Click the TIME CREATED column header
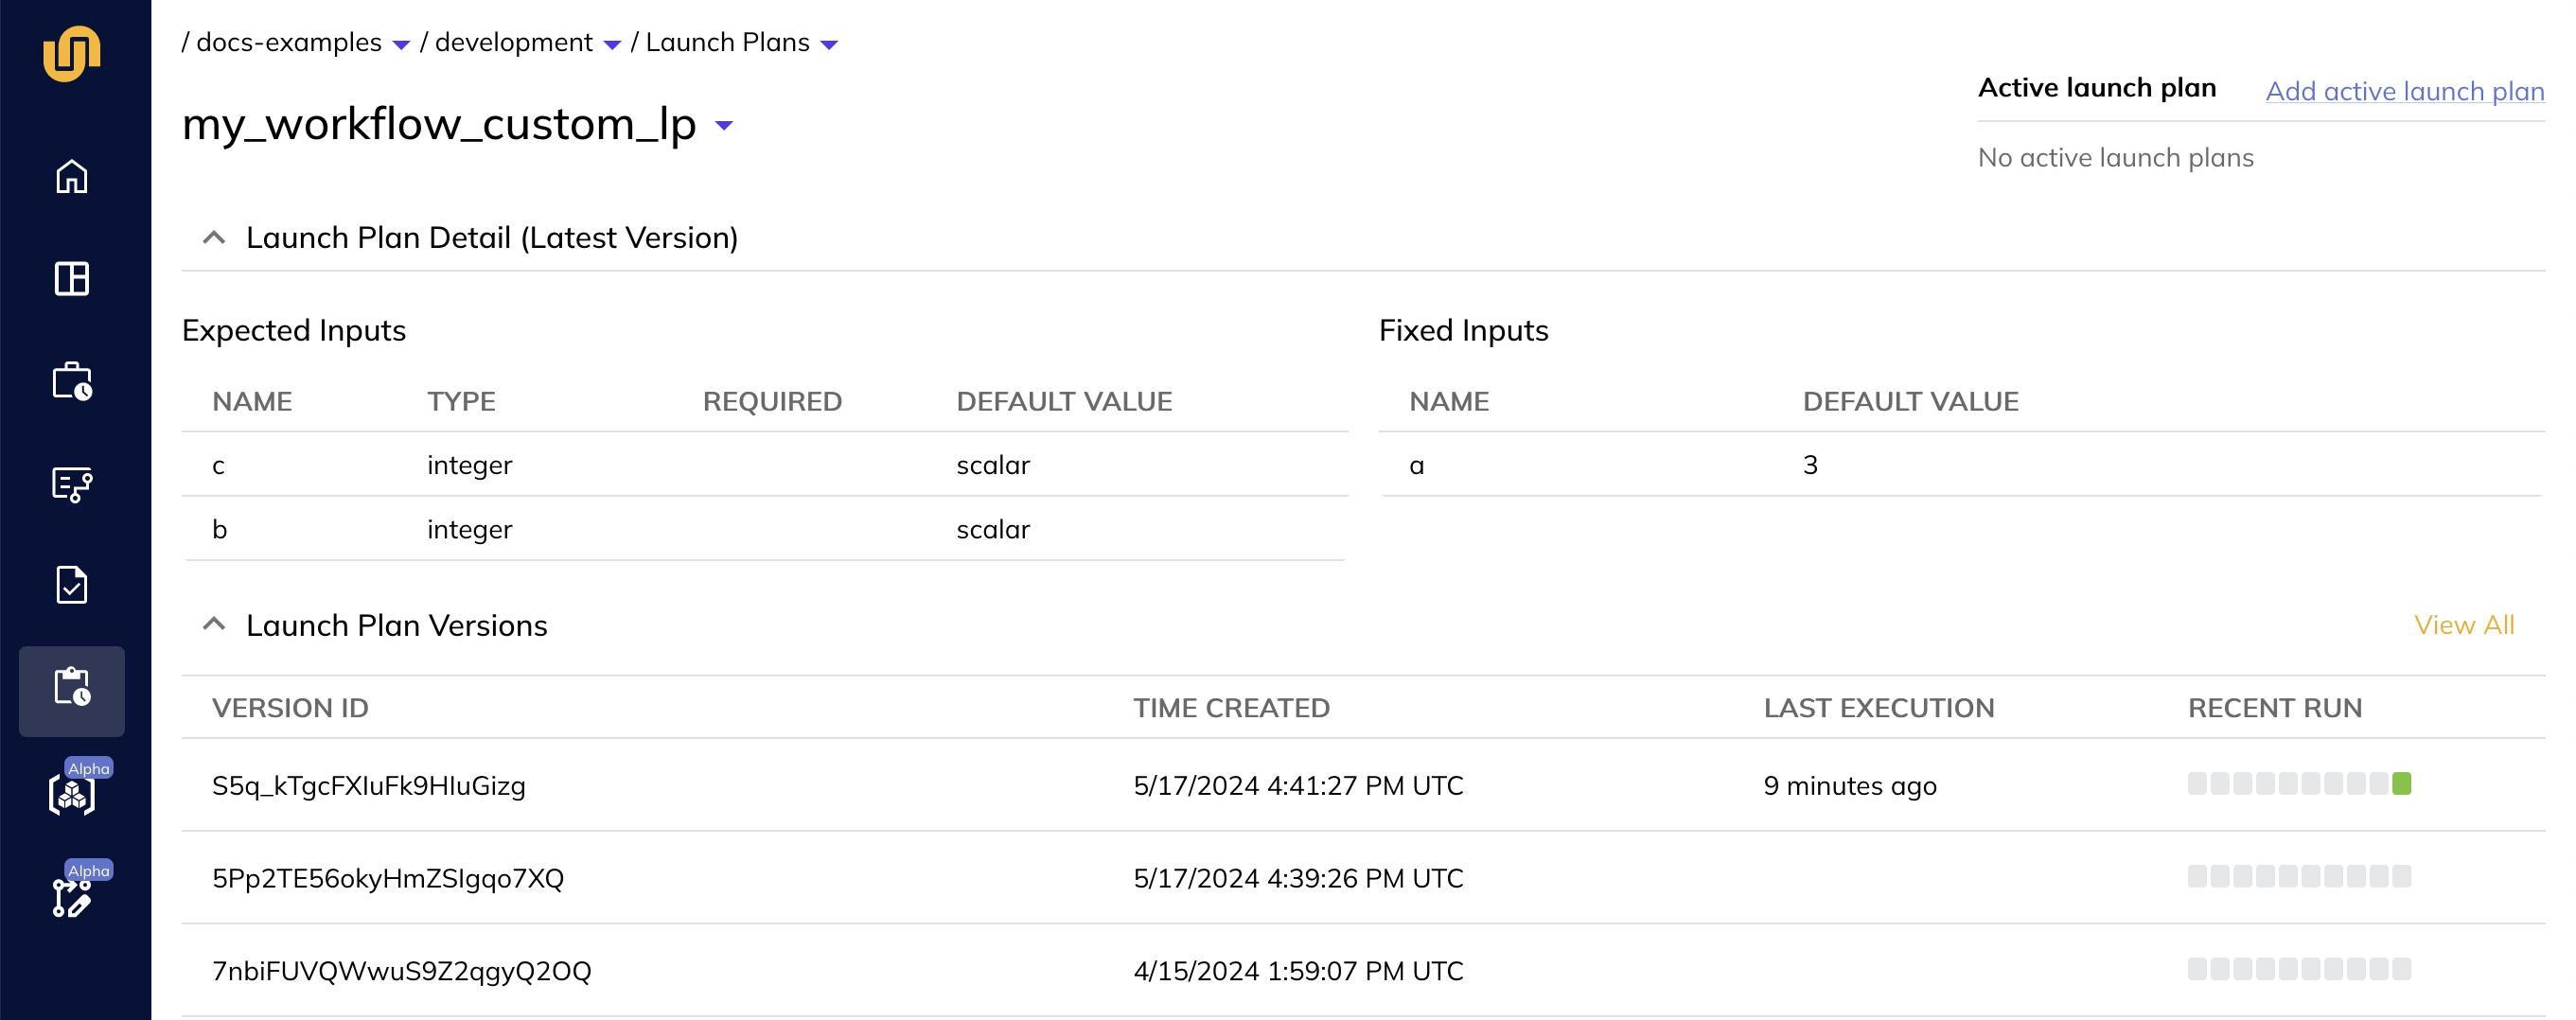Screen dimensions: 2576x1020 [1231, 708]
